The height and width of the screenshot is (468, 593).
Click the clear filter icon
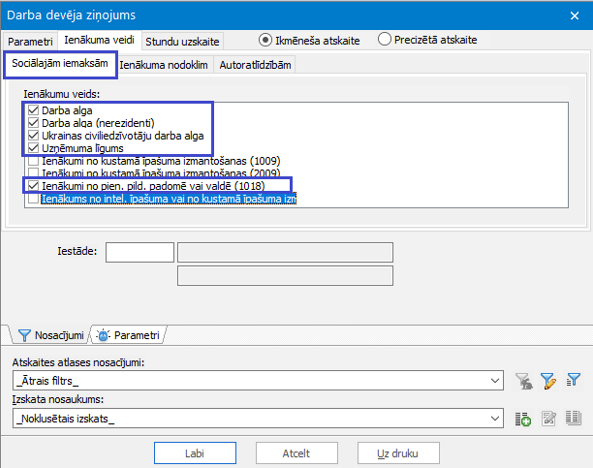click(524, 381)
